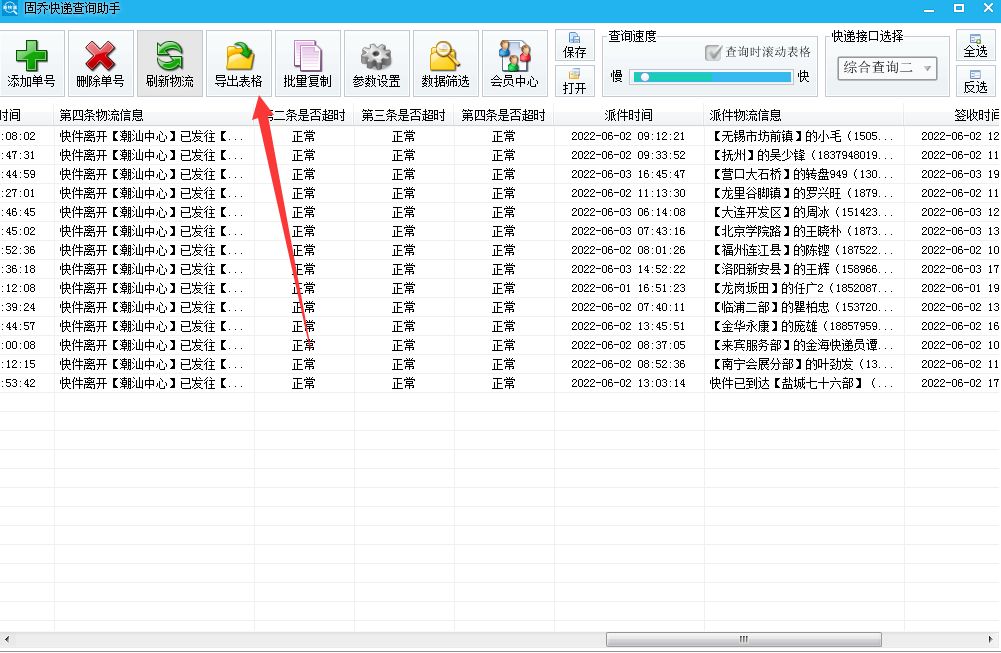Screen dimensions: 1001x653
Task: Open the 会员中心 member center icon
Action: [x=514, y=61]
